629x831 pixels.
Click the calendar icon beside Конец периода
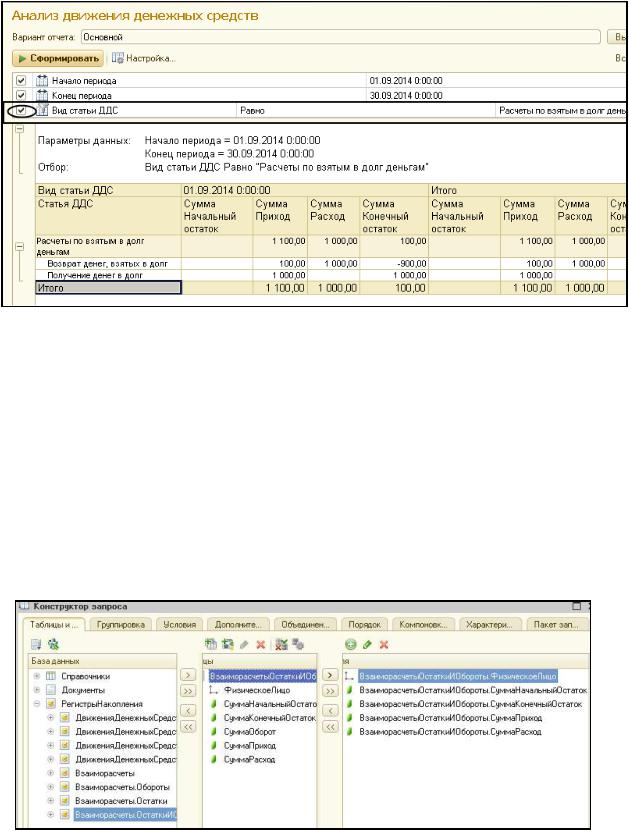click(42, 95)
